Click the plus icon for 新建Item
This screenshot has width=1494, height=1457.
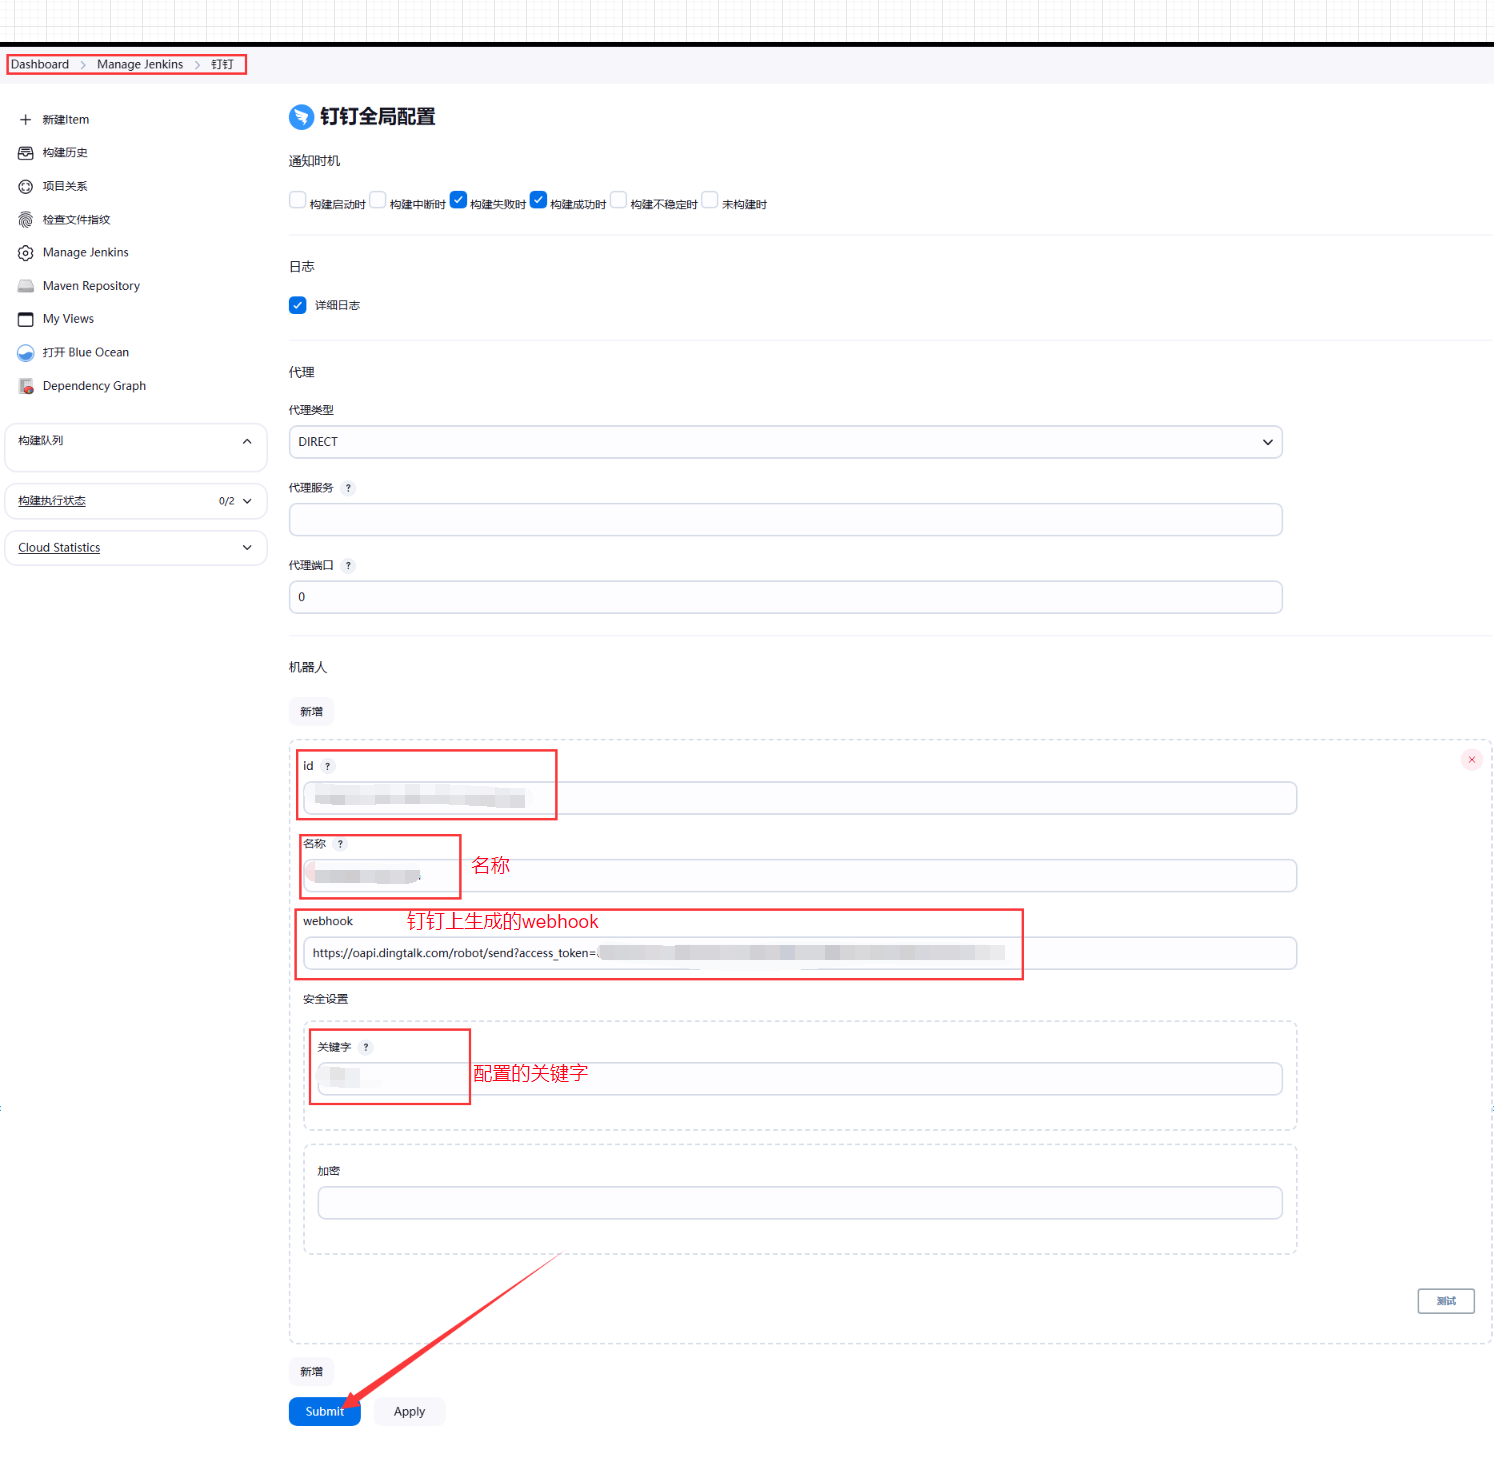[x=26, y=120]
